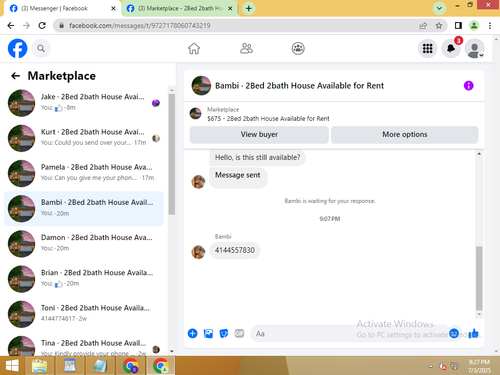Screen dimensions: 500x375
Task: Open the first Chrome taskbar icon
Action: click(x=131, y=366)
